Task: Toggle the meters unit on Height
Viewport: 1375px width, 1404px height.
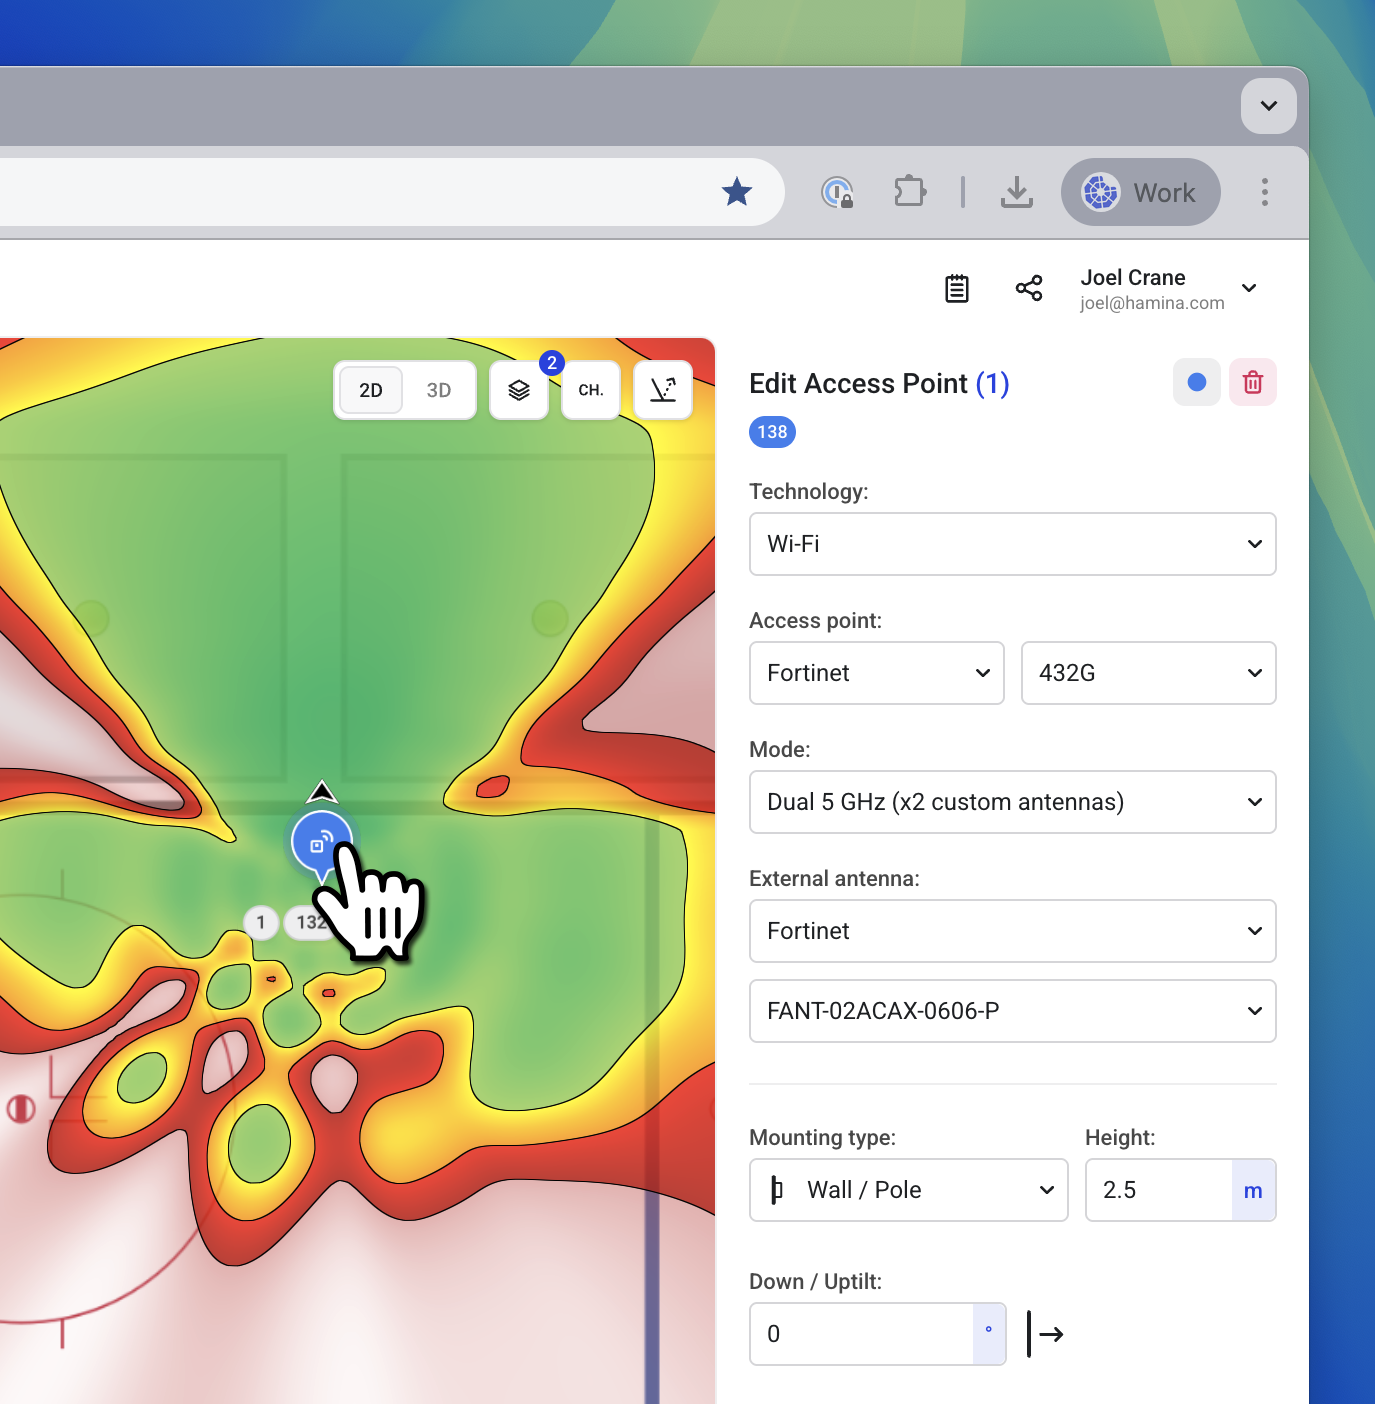Action: pyautogui.click(x=1253, y=1190)
